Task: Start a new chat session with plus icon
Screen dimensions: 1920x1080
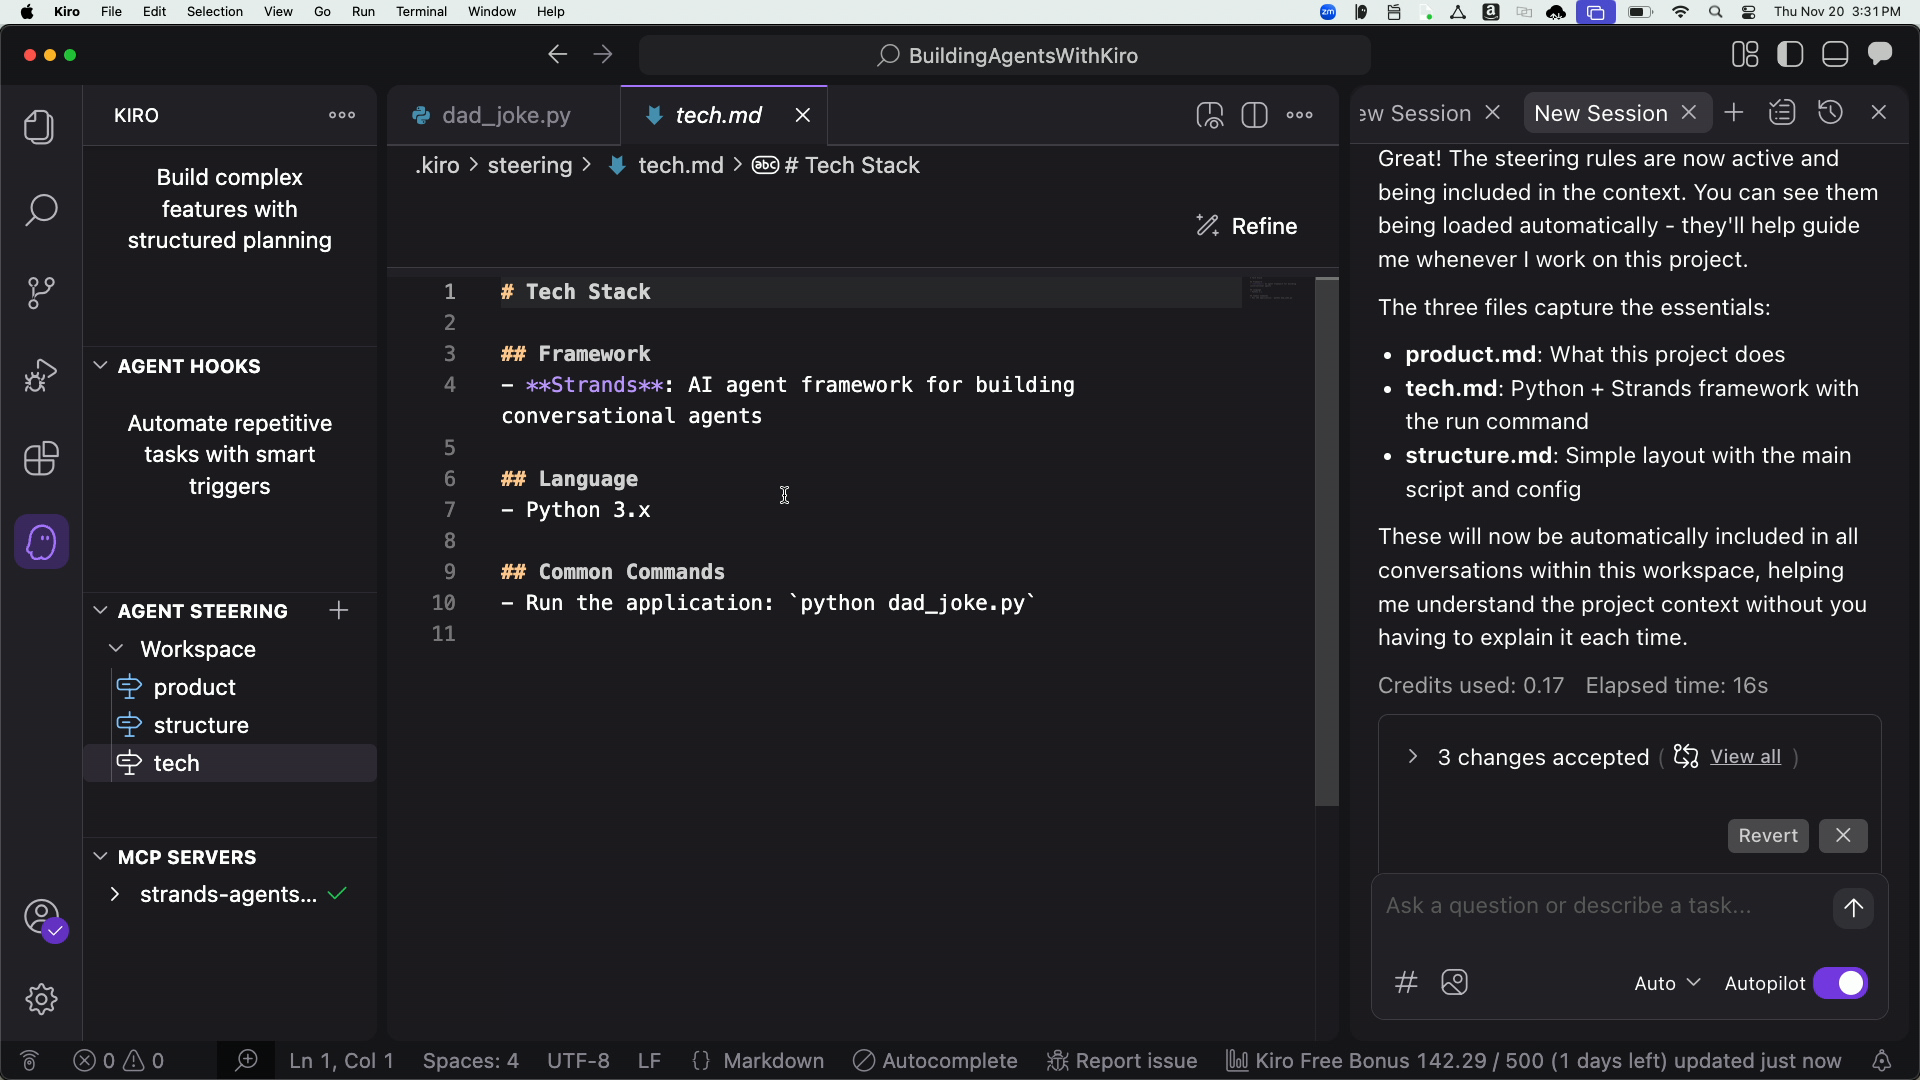Action: click(x=1734, y=113)
